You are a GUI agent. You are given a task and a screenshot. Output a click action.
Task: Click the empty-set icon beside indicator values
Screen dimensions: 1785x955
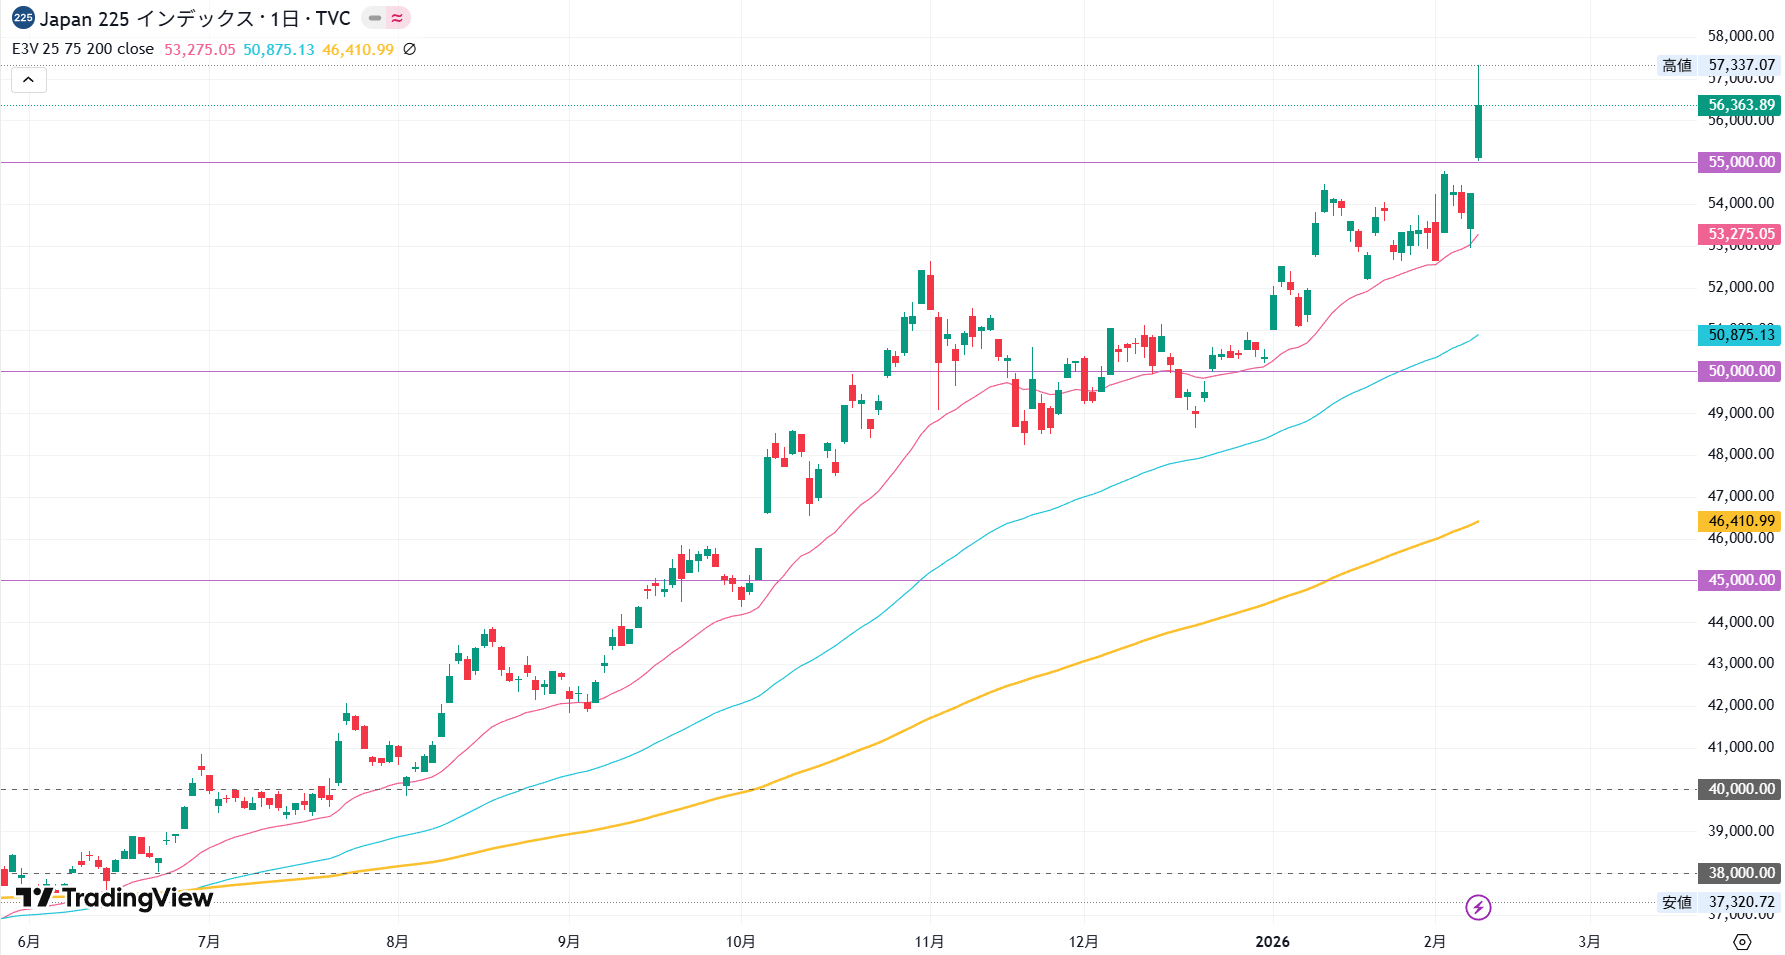click(409, 49)
